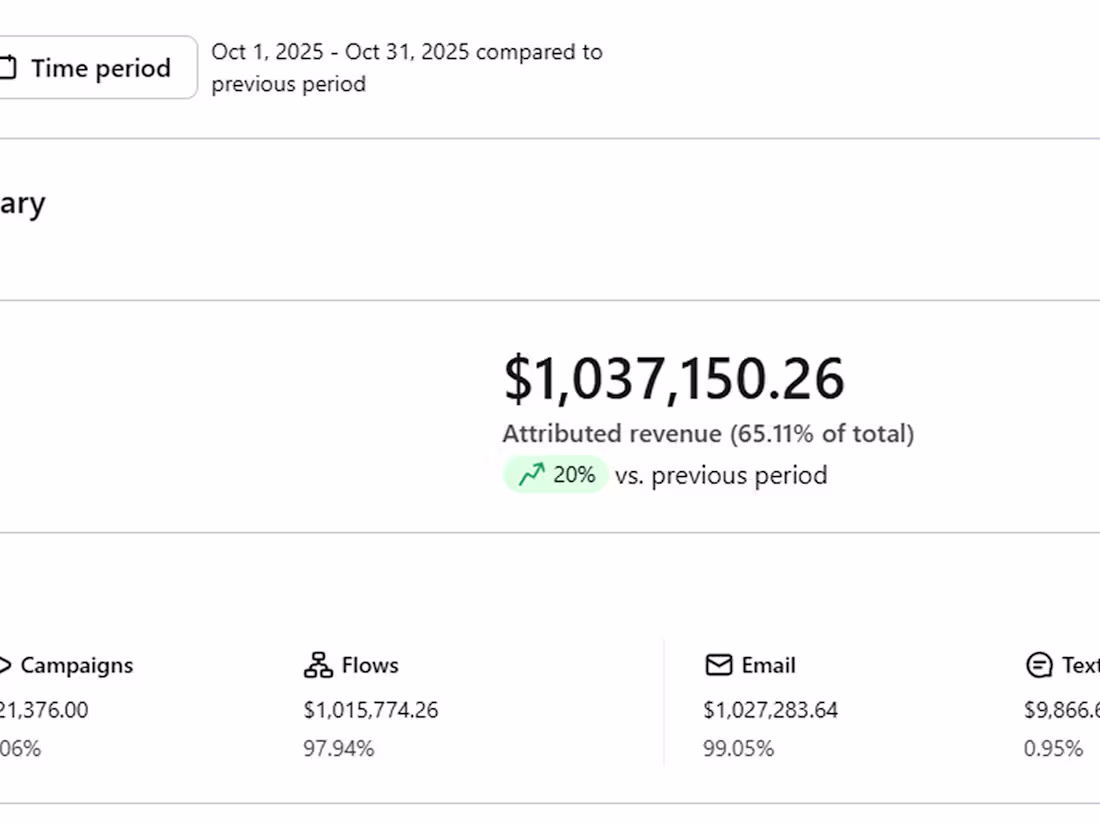
Task: Click the 'vs. previous period' text
Action: pos(721,475)
